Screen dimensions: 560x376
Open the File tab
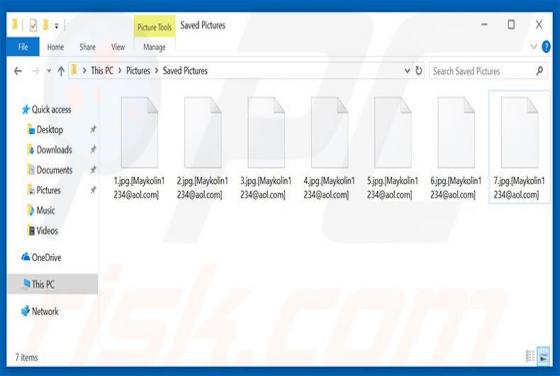click(23, 47)
